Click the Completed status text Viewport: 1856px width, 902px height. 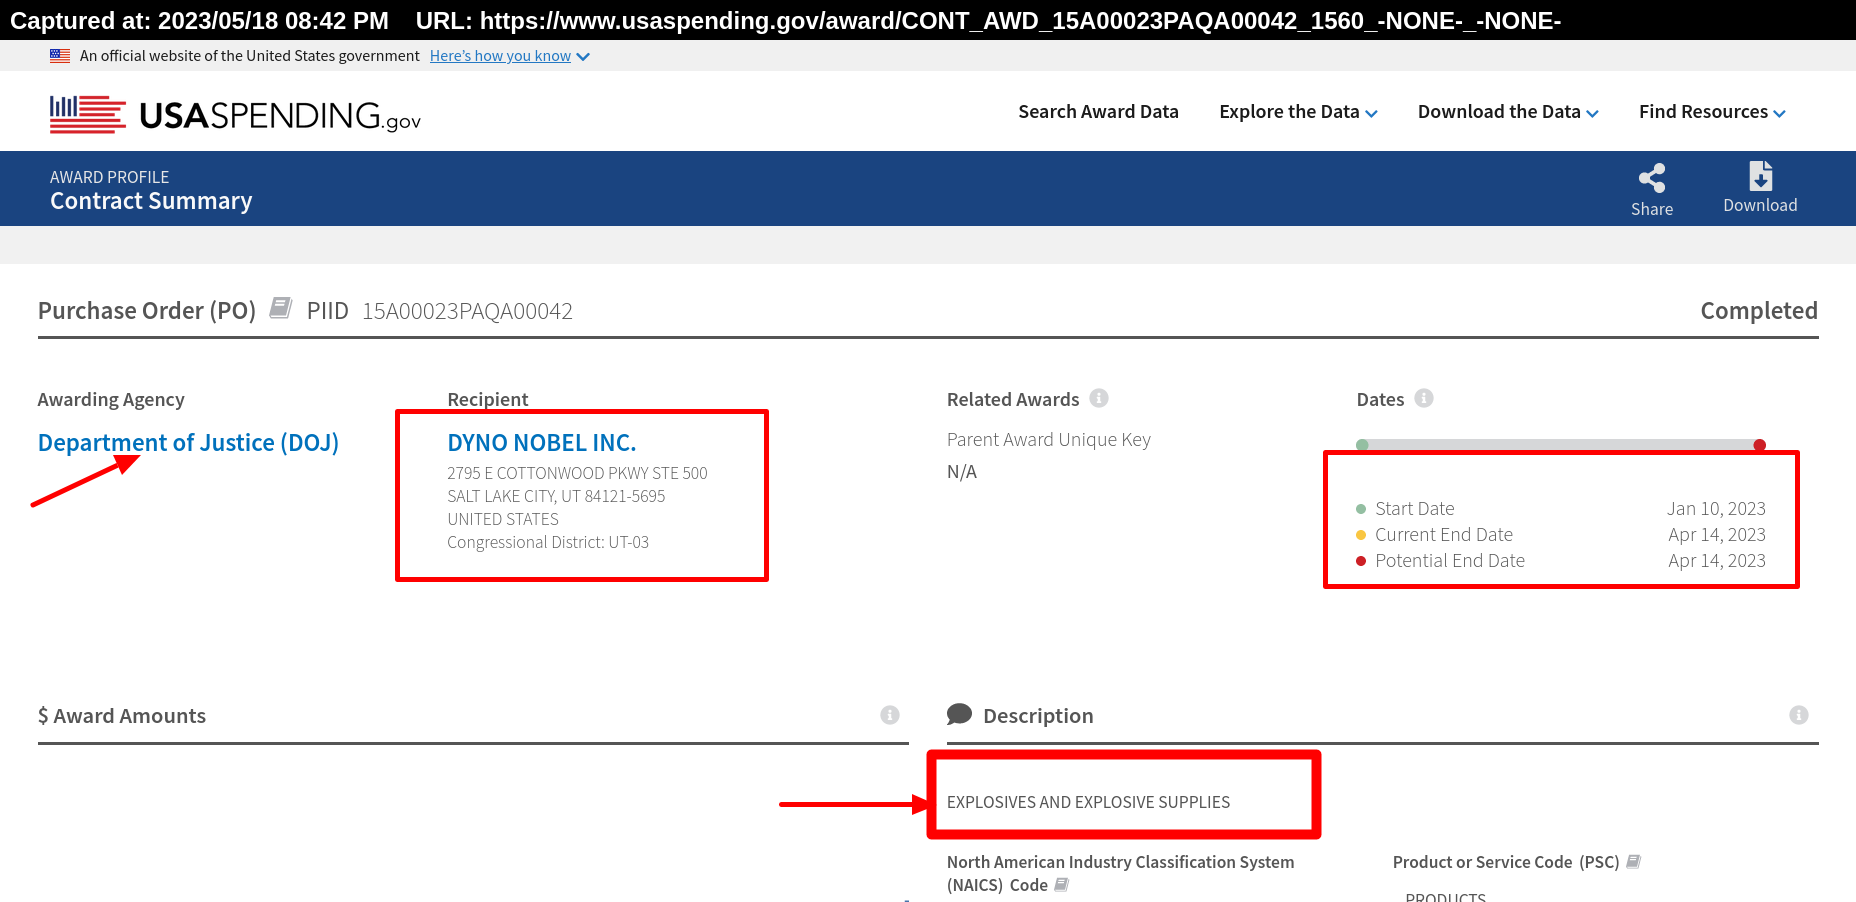[1759, 311]
